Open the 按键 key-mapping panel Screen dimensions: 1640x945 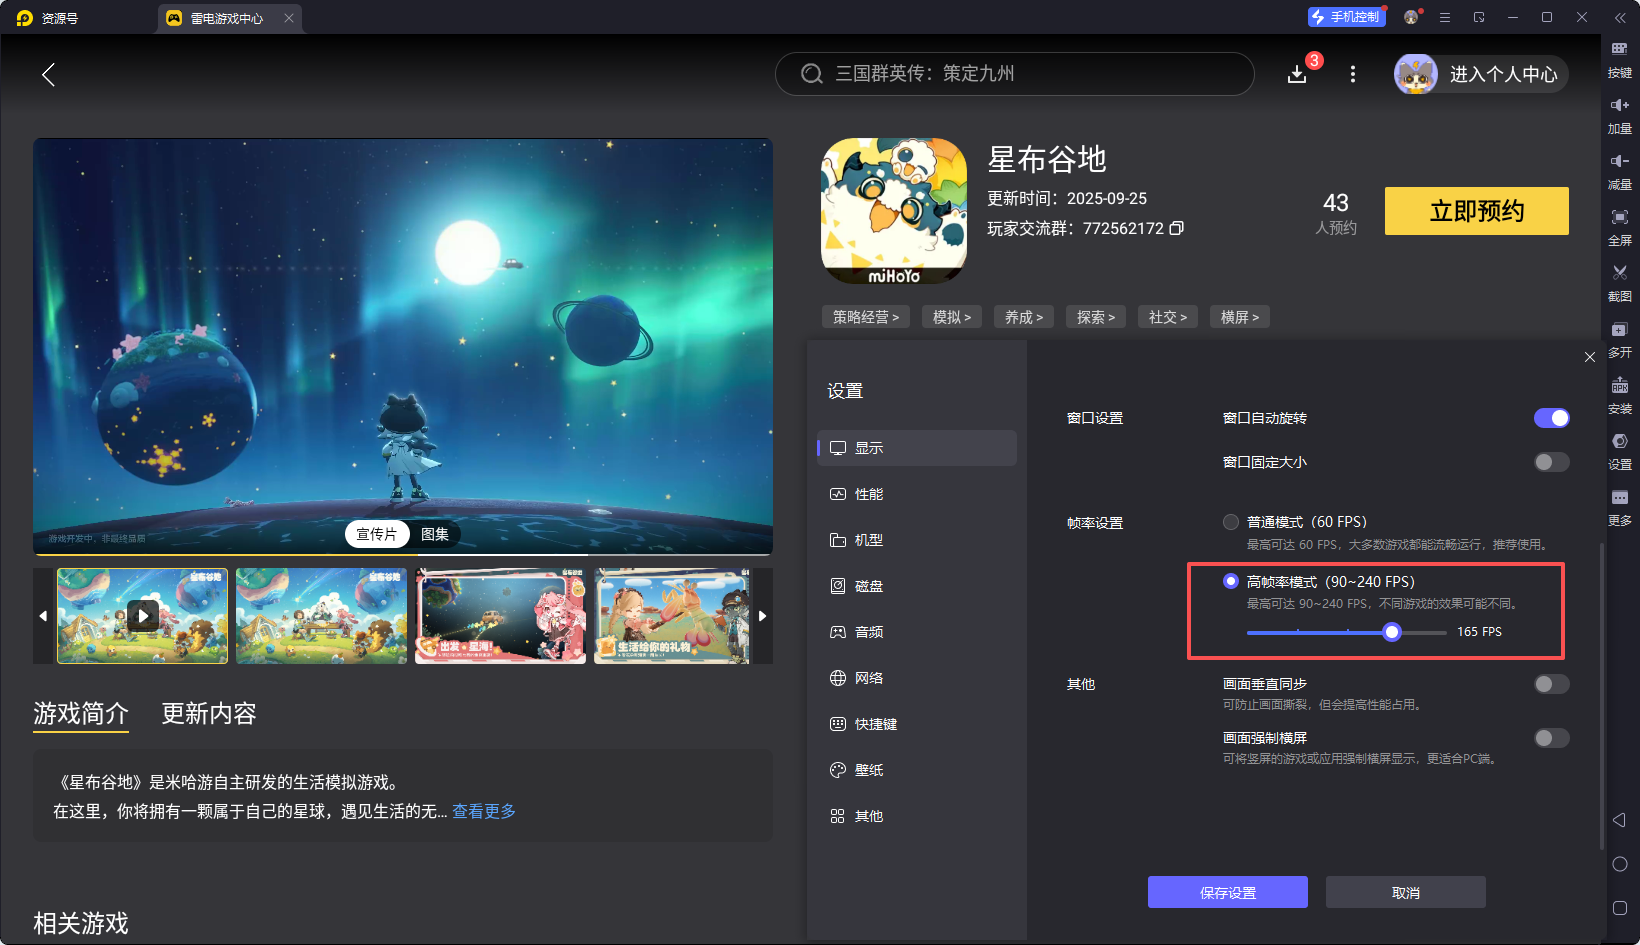click(1620, 60)
